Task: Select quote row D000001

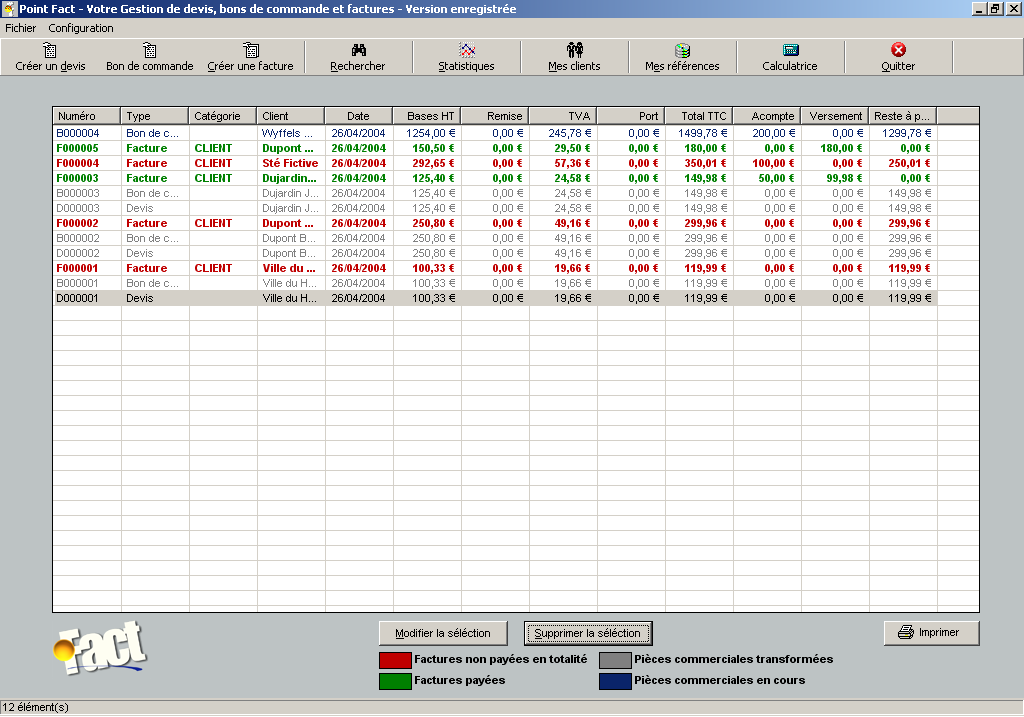Action: (x=495, y=298)
